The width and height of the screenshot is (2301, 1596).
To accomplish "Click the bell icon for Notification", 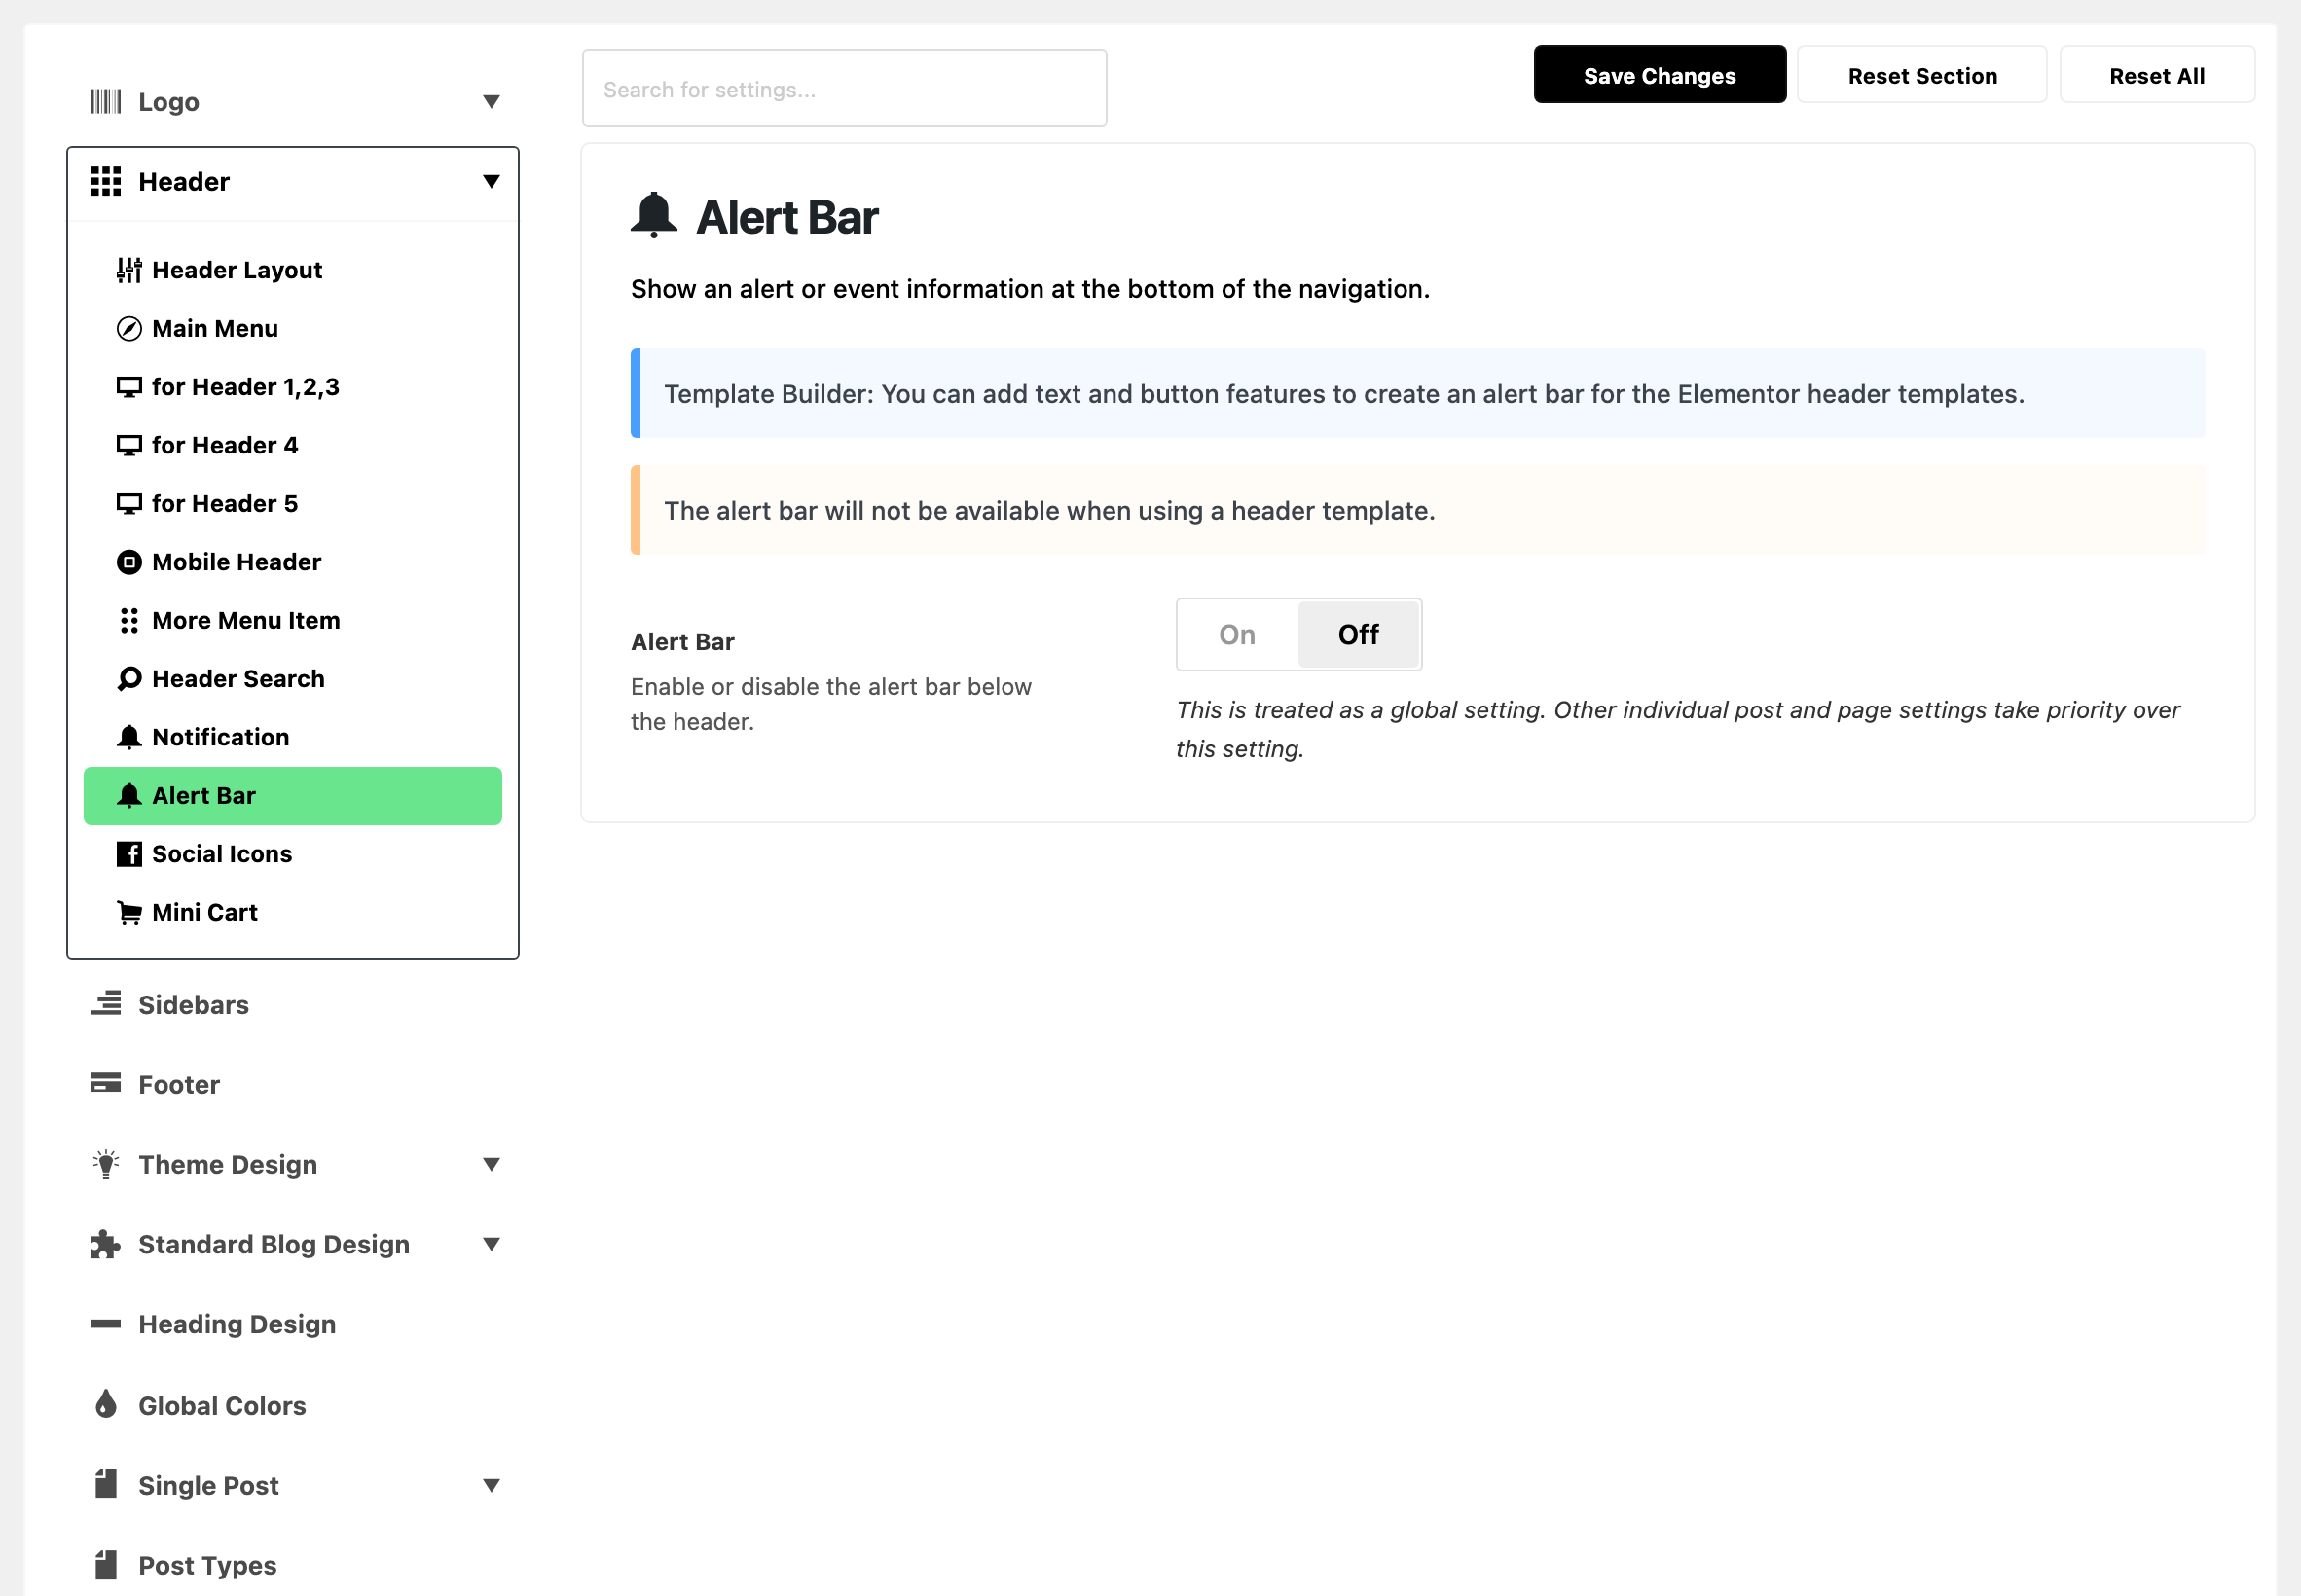I will (129, 737).
